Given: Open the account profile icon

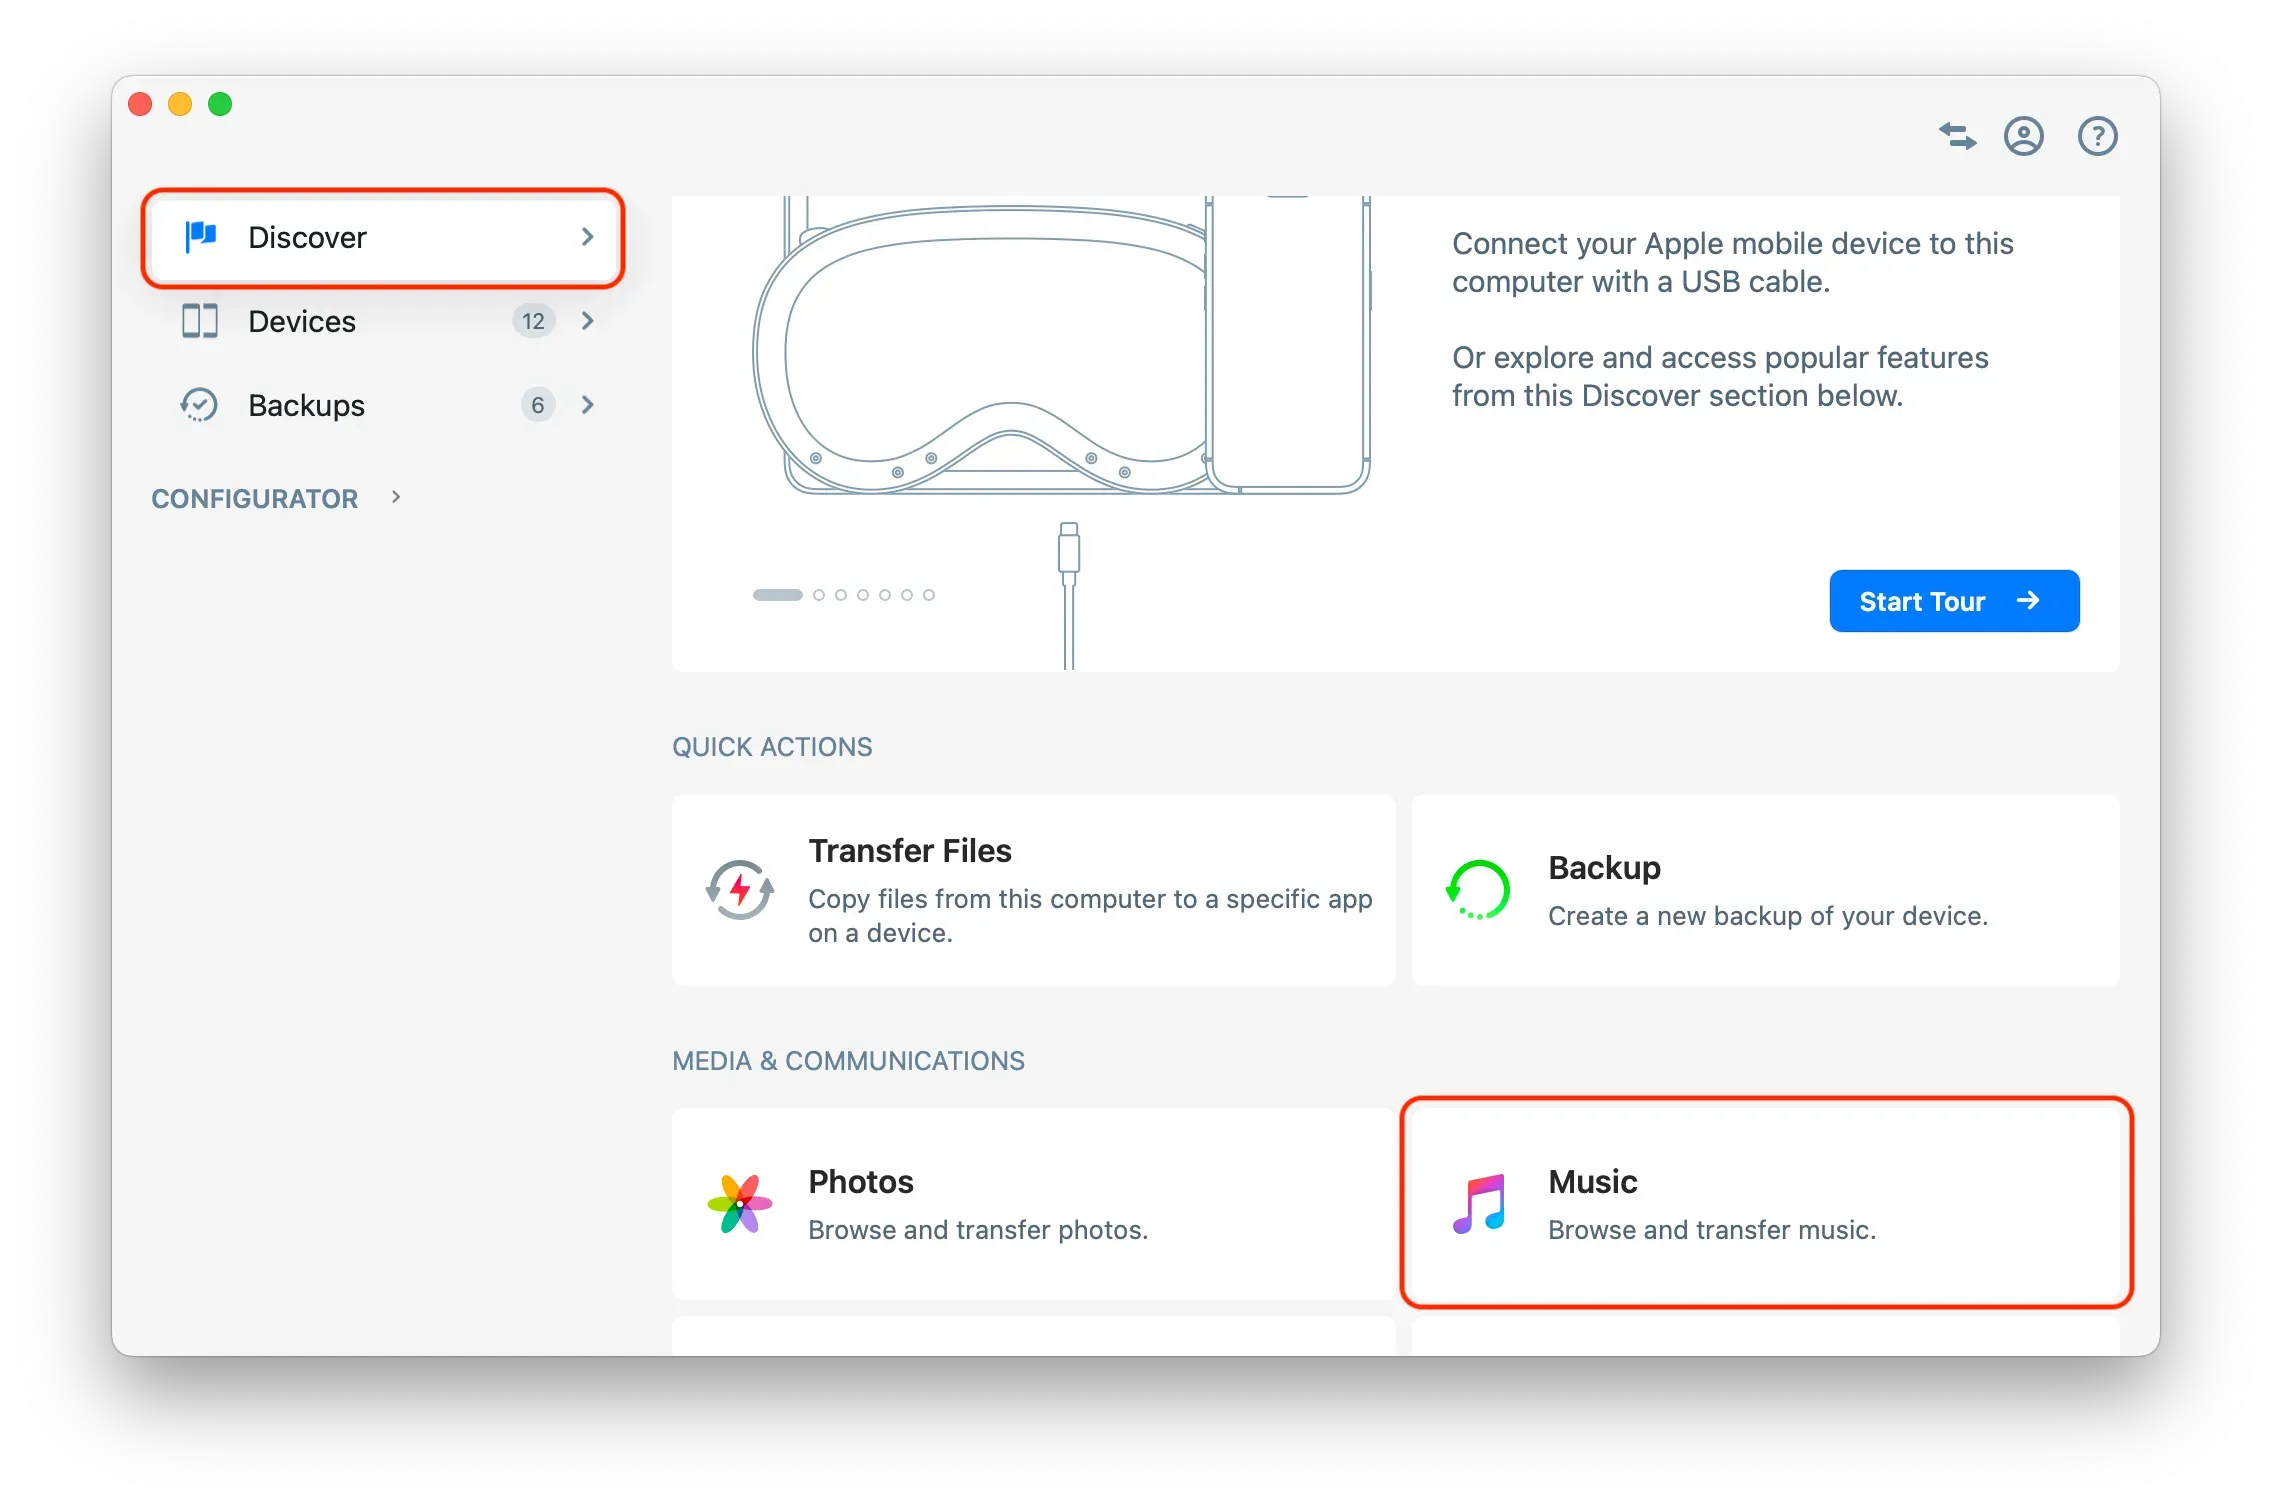Looking at the screenshot, I should click(x=2023, y=136).
